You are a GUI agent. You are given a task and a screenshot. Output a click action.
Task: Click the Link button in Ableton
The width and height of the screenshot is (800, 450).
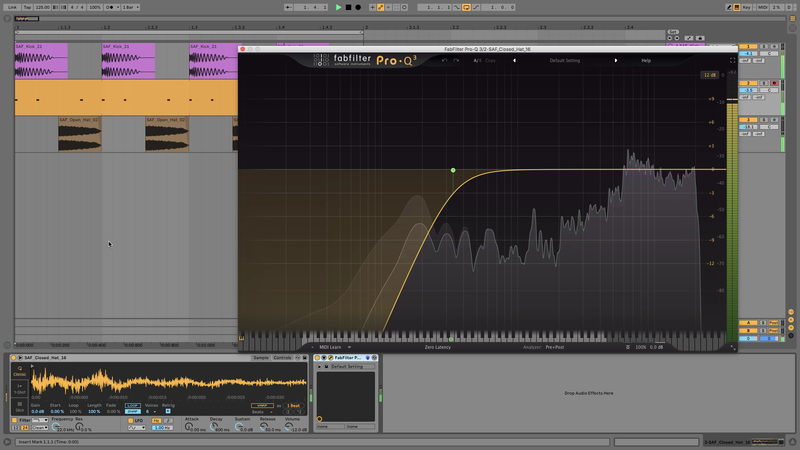12,7
